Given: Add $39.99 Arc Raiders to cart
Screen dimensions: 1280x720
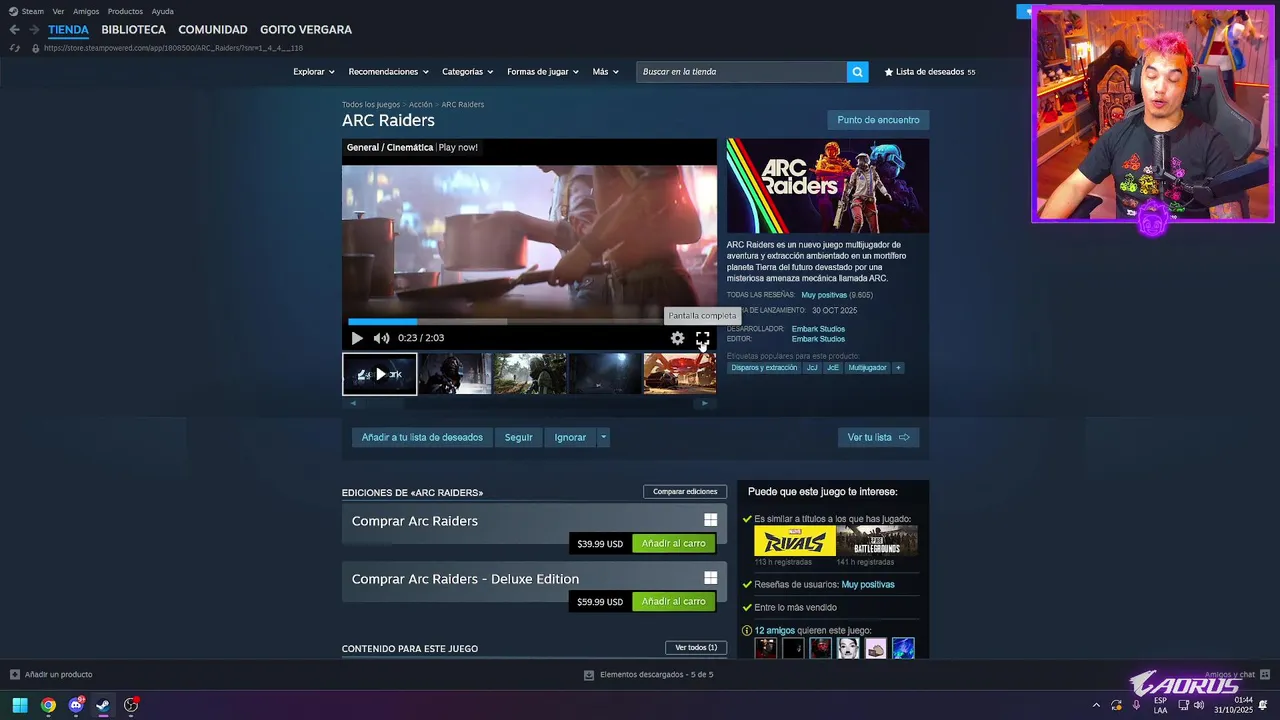Looking at the screenshot, I should point(673,543).
